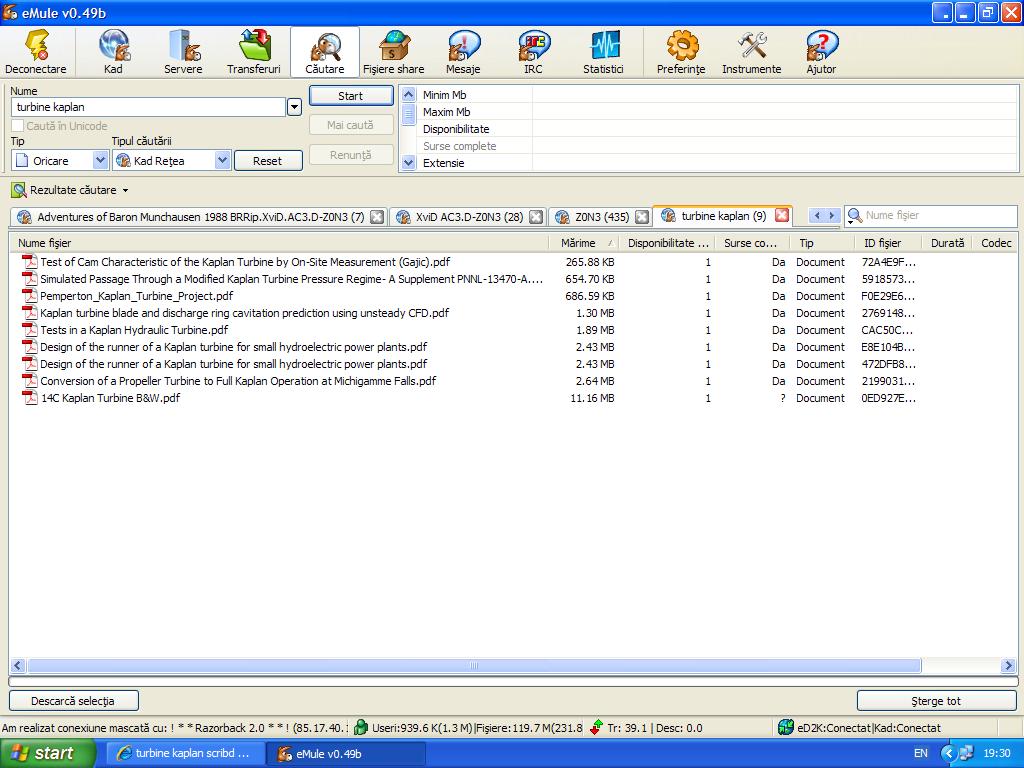Select the turbine kaplan (9) tab
The image size is (1024, 768).
coord(723,216)
